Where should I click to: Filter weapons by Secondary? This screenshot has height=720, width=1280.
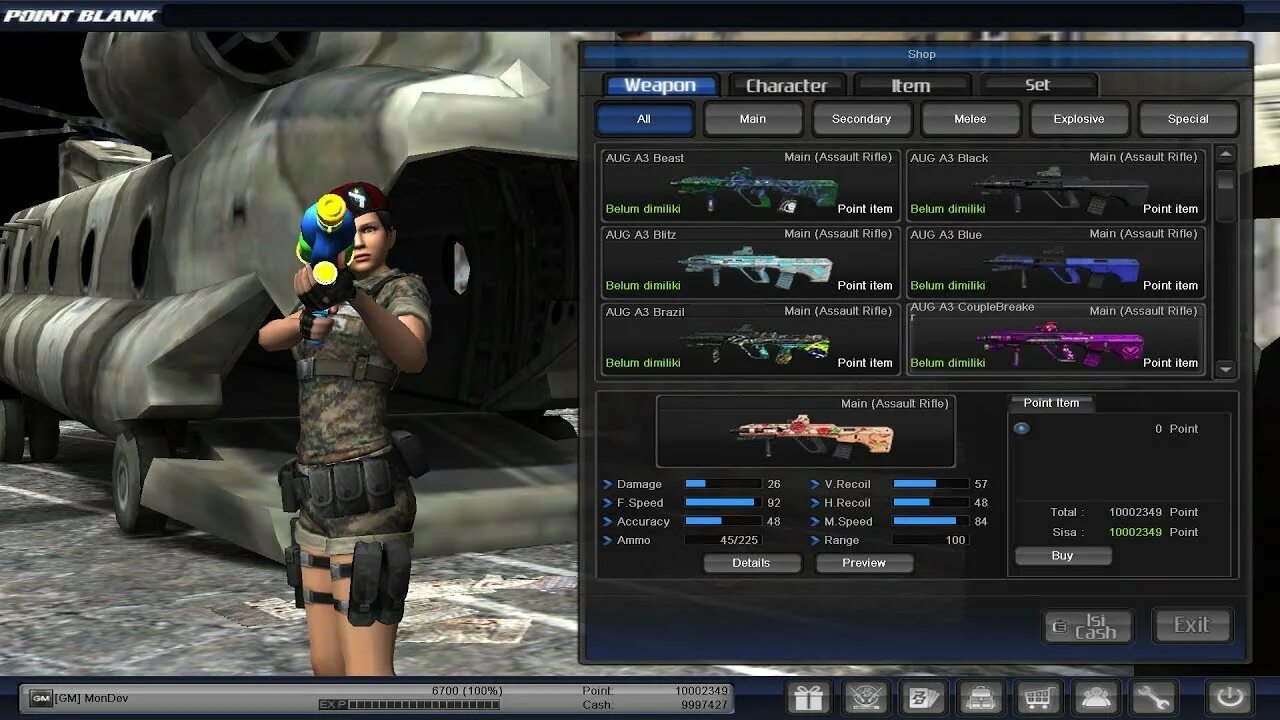tap(861, 119)
